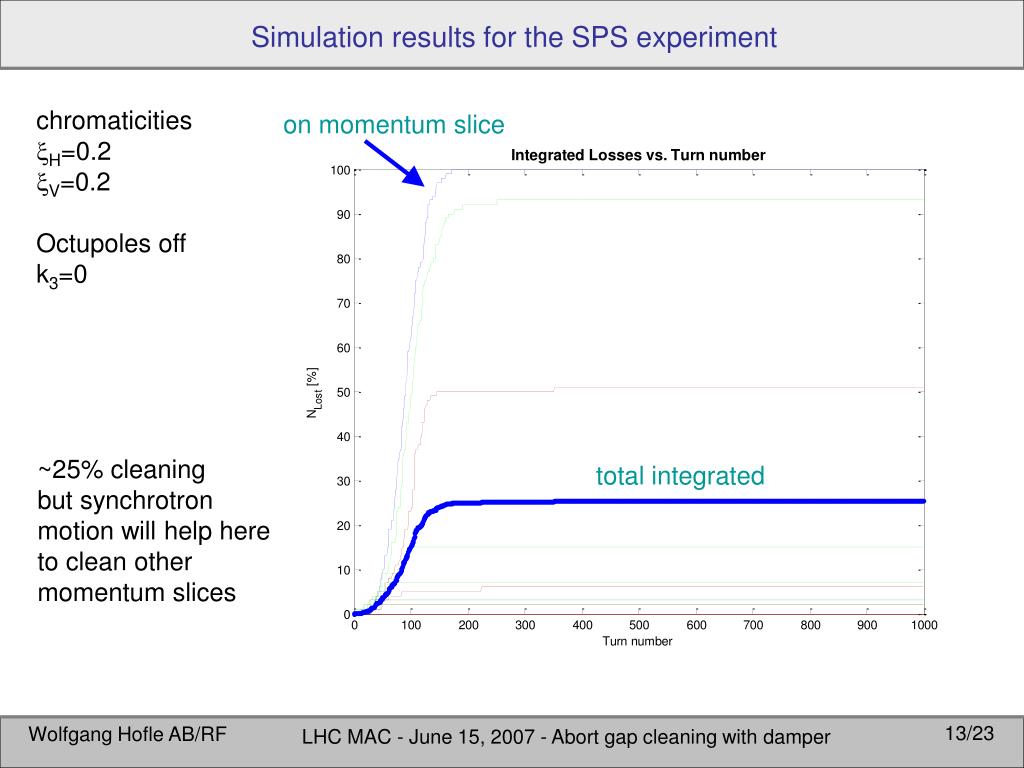Click the y-axis tick label '90'
Screen dimensions: 1024x768
click(x=344, y=215)
